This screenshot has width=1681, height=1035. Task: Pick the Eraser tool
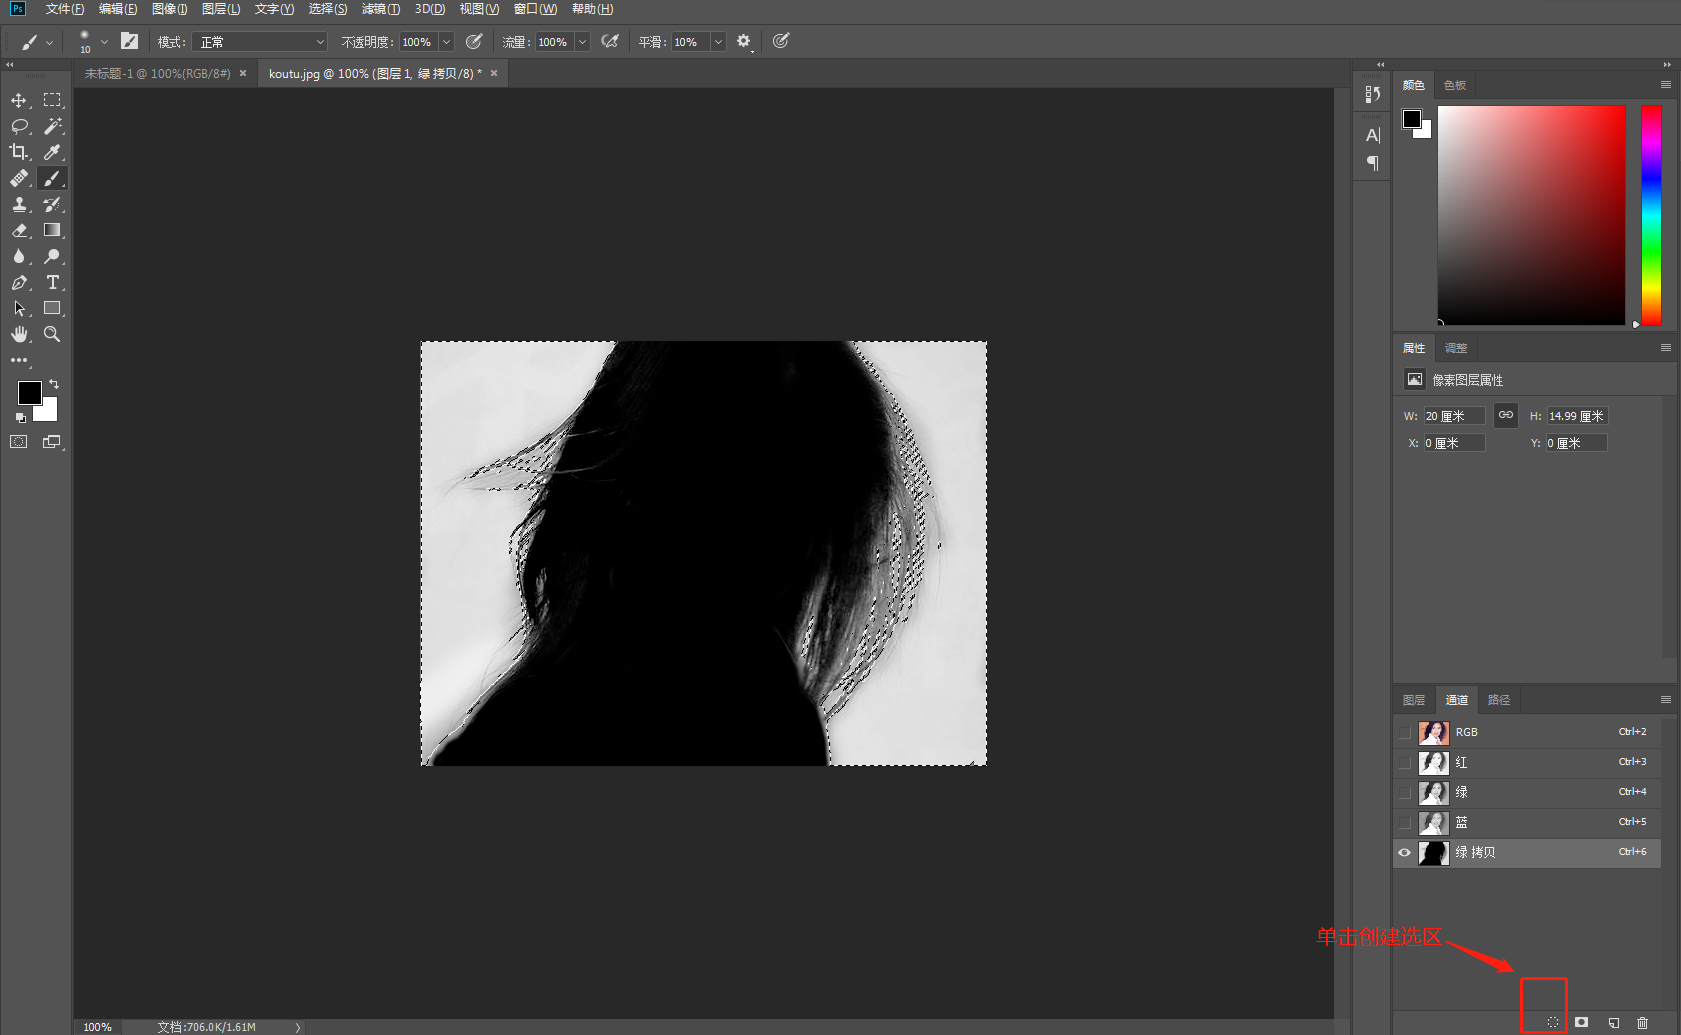click(19, 230)
